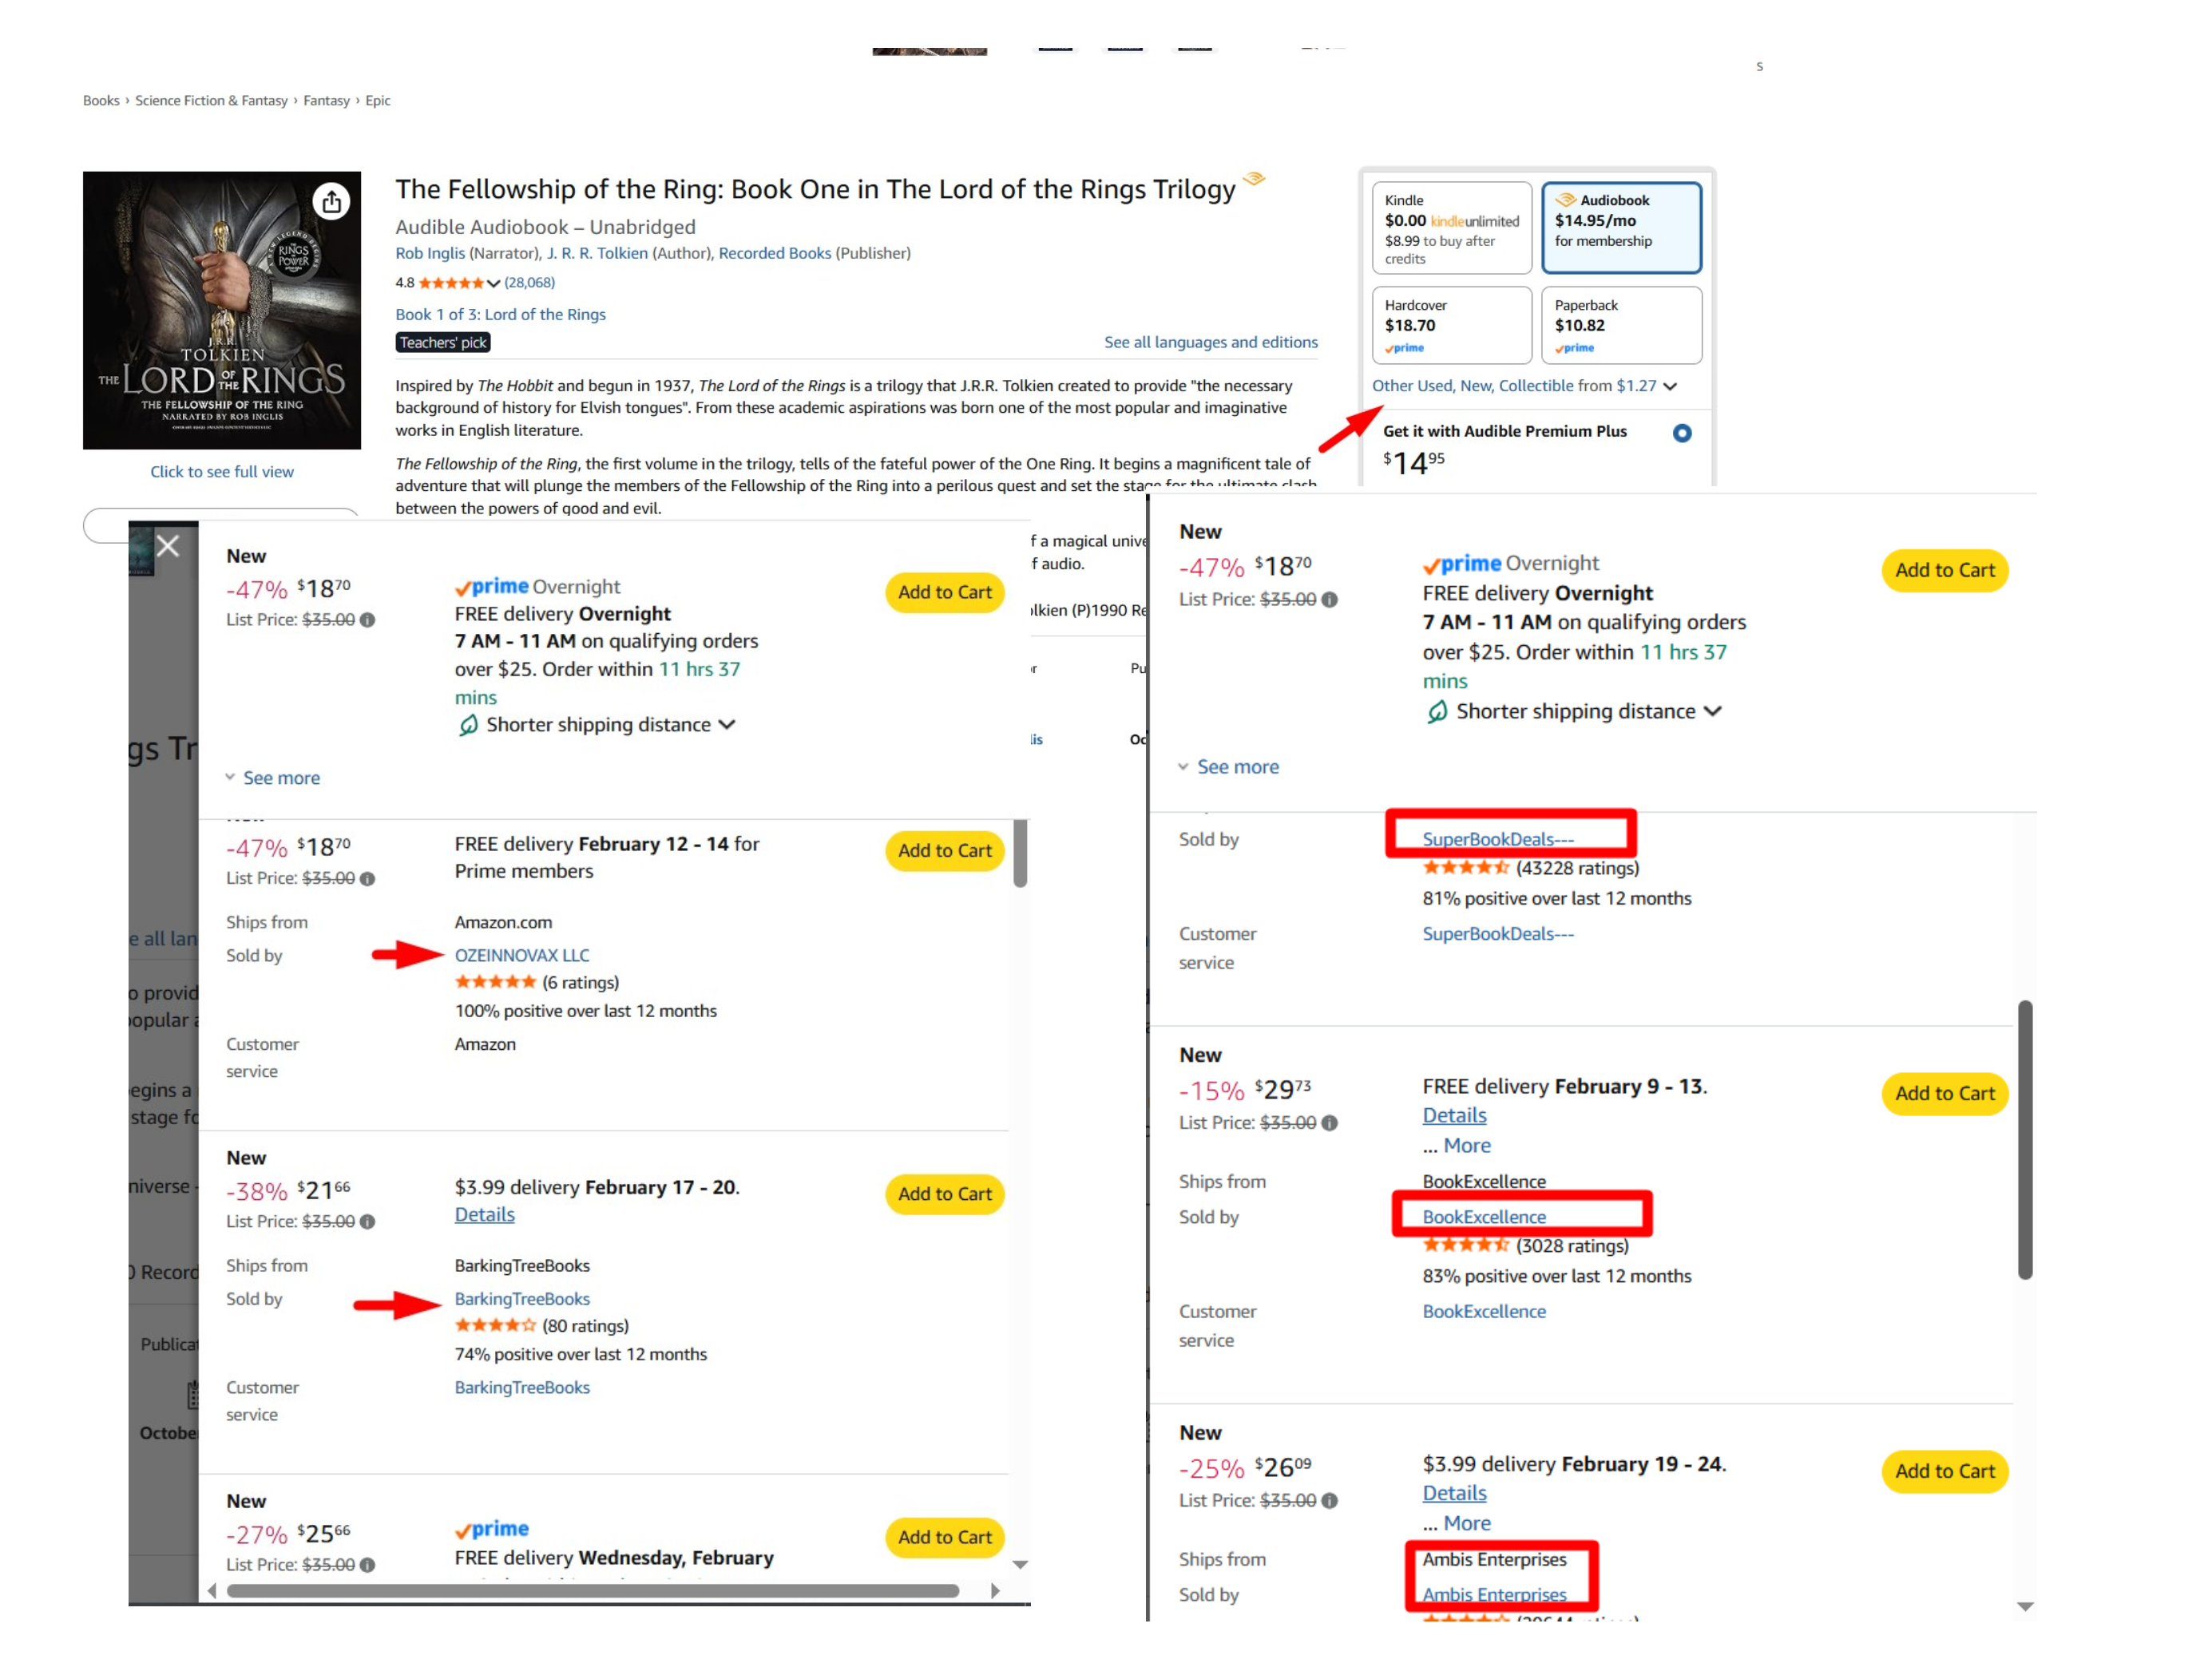The width and height of the screenshot is (2212, 1659).
Task: Open the BarkingTreeBooks seller page
Action: (522, 1298)
